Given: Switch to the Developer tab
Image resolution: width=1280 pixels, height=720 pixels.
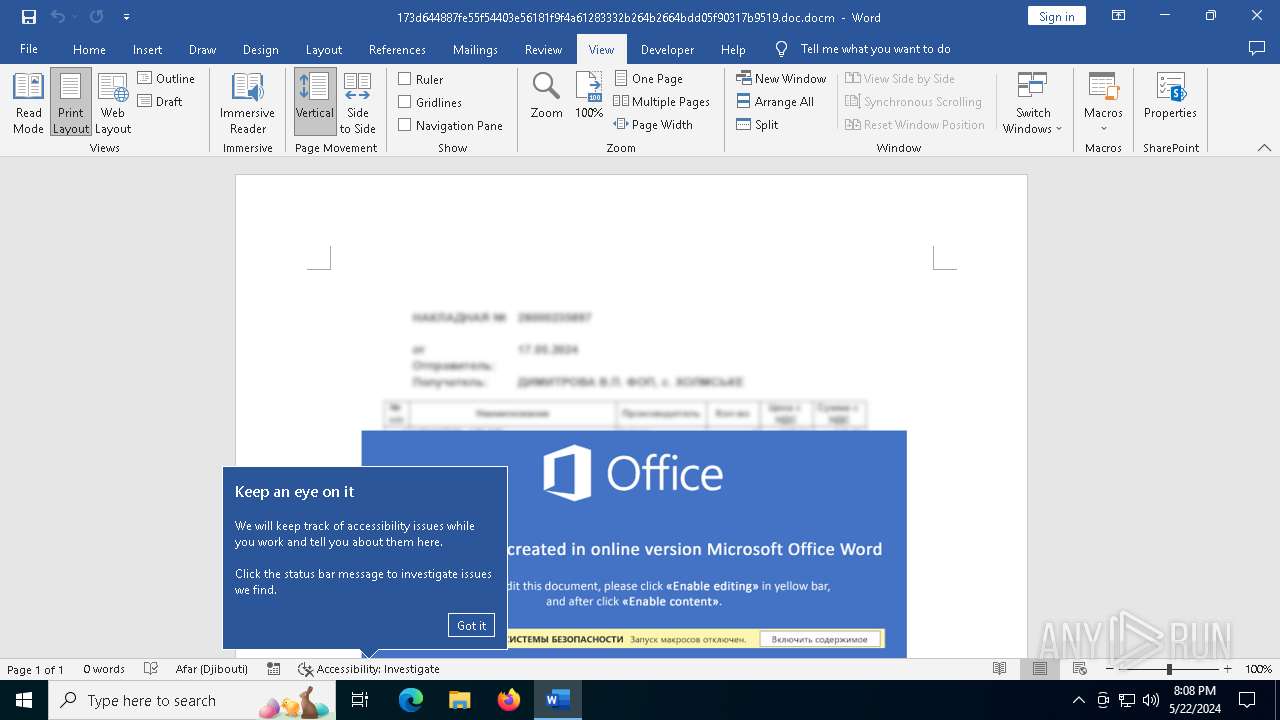Looking at the screenshot, I should (x=667, y=49).
